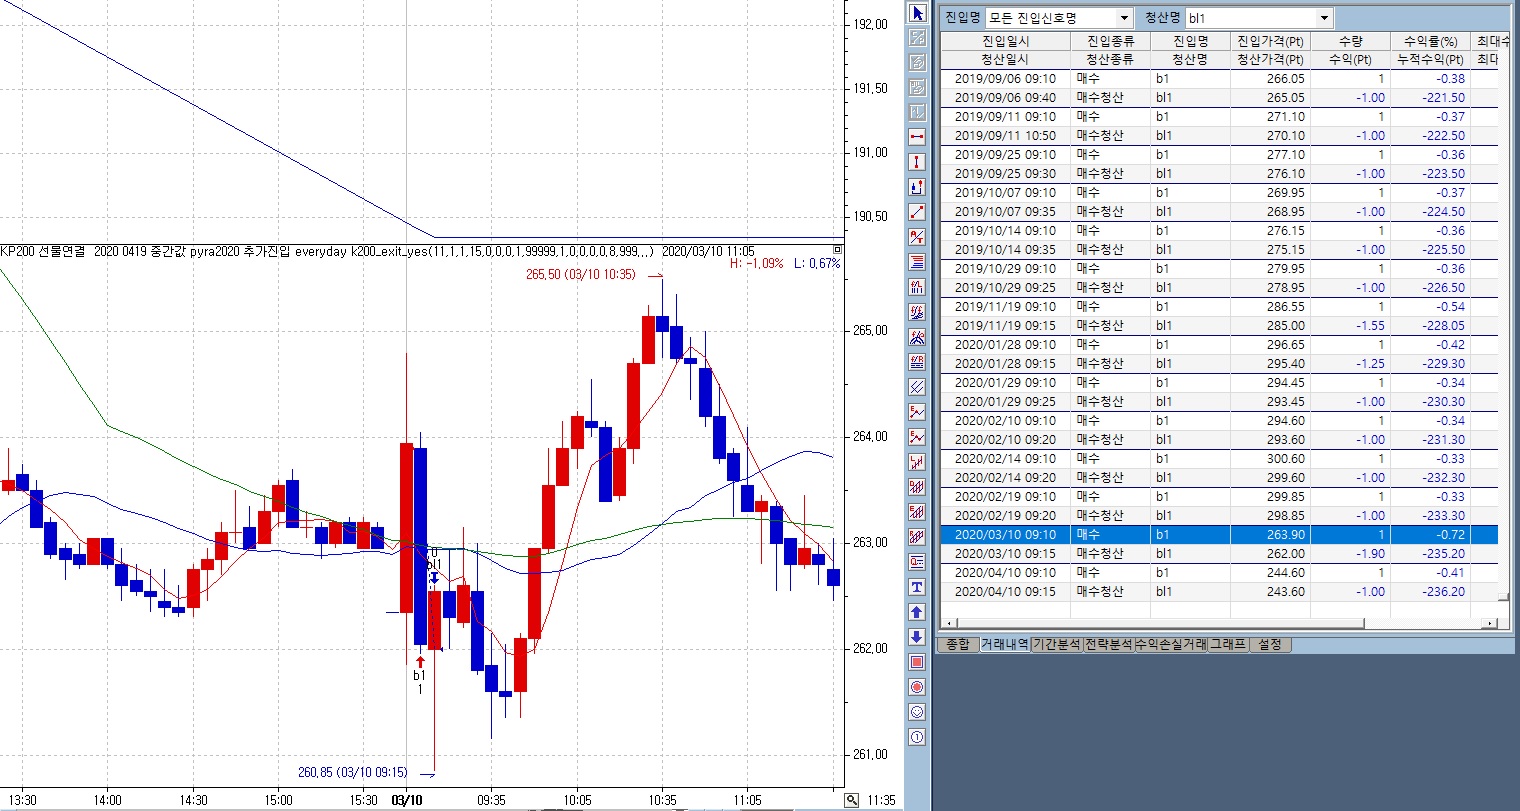The width and height of the screenshot is (1520, 811).
Task: Click the 수익률(%) column header
Action: click(1430, 42)
